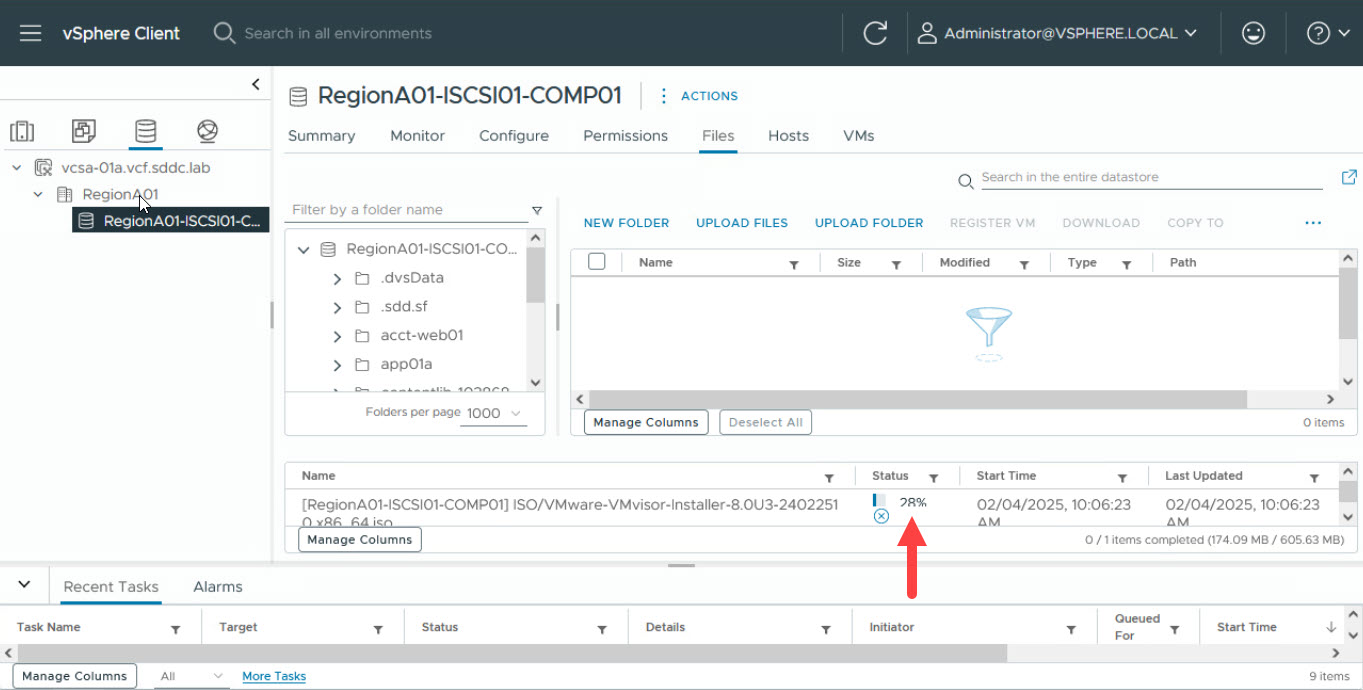1363x690 pixels.
Task: Collapse the RegionA01 datacenter node
Action: pyautogui.click(x=38, y=194)
